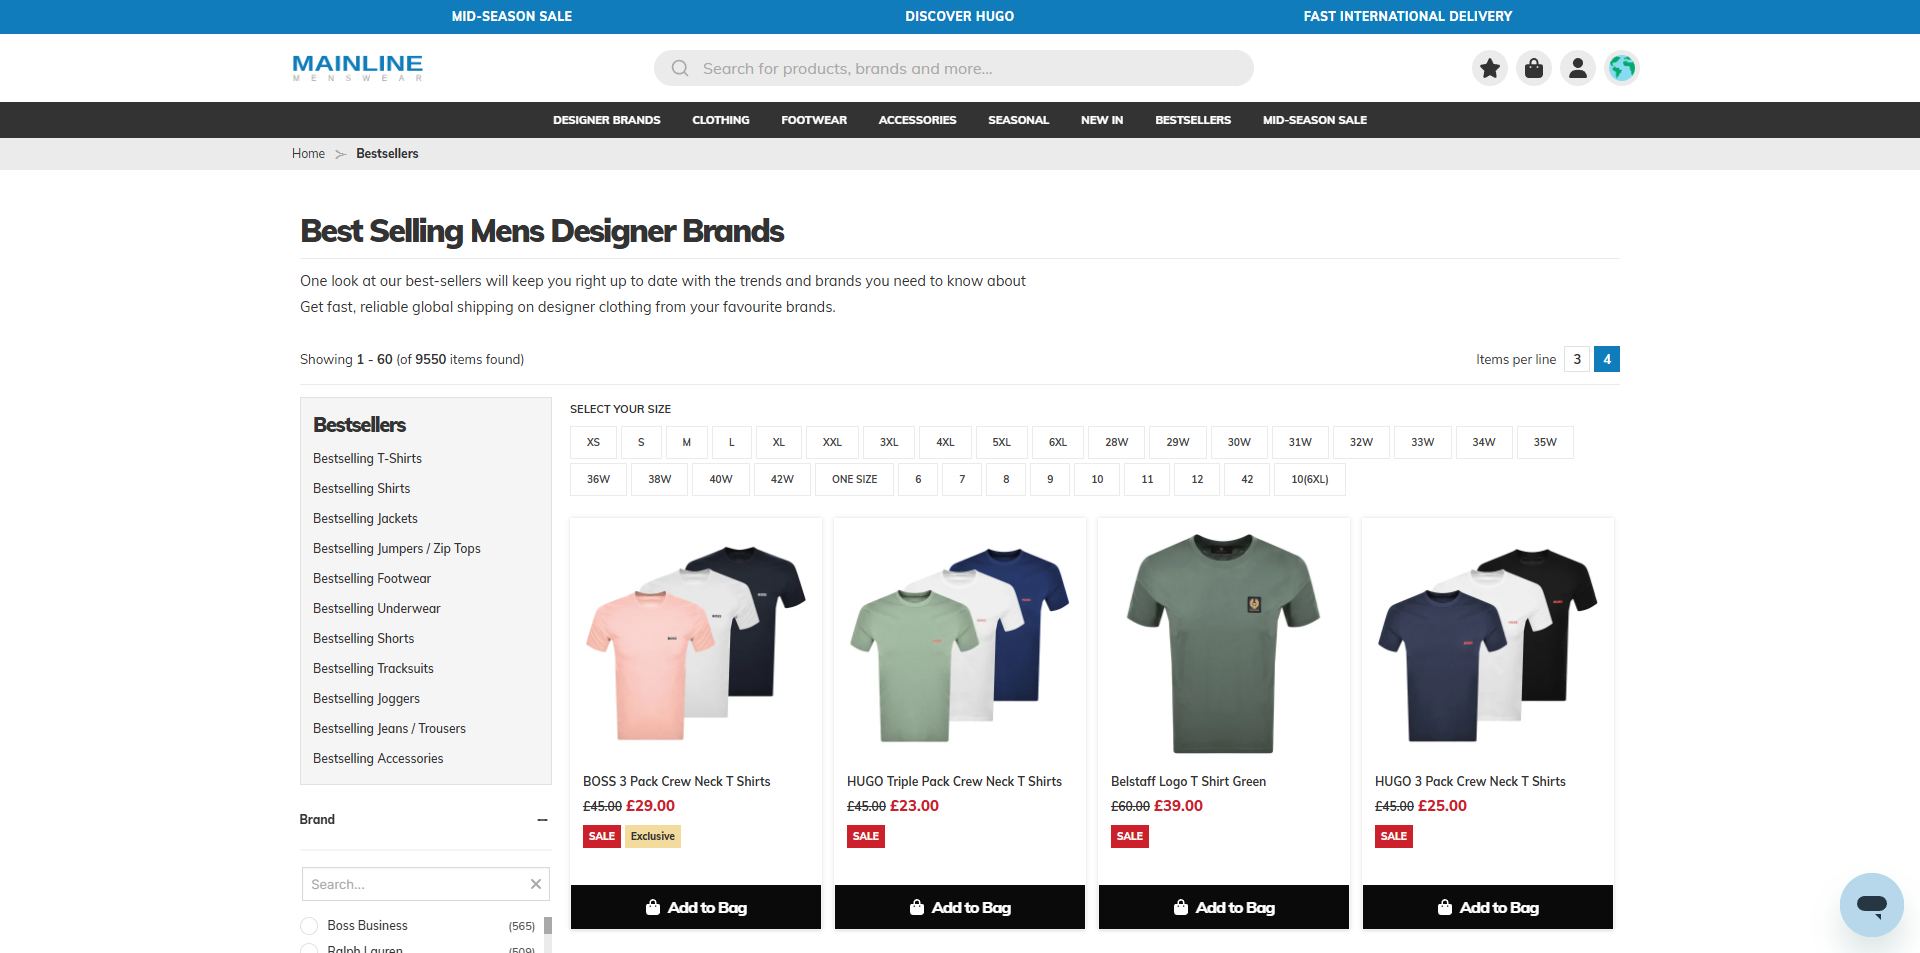Open Seasonal menu

pyautogui.click(x=1018, y=120)
